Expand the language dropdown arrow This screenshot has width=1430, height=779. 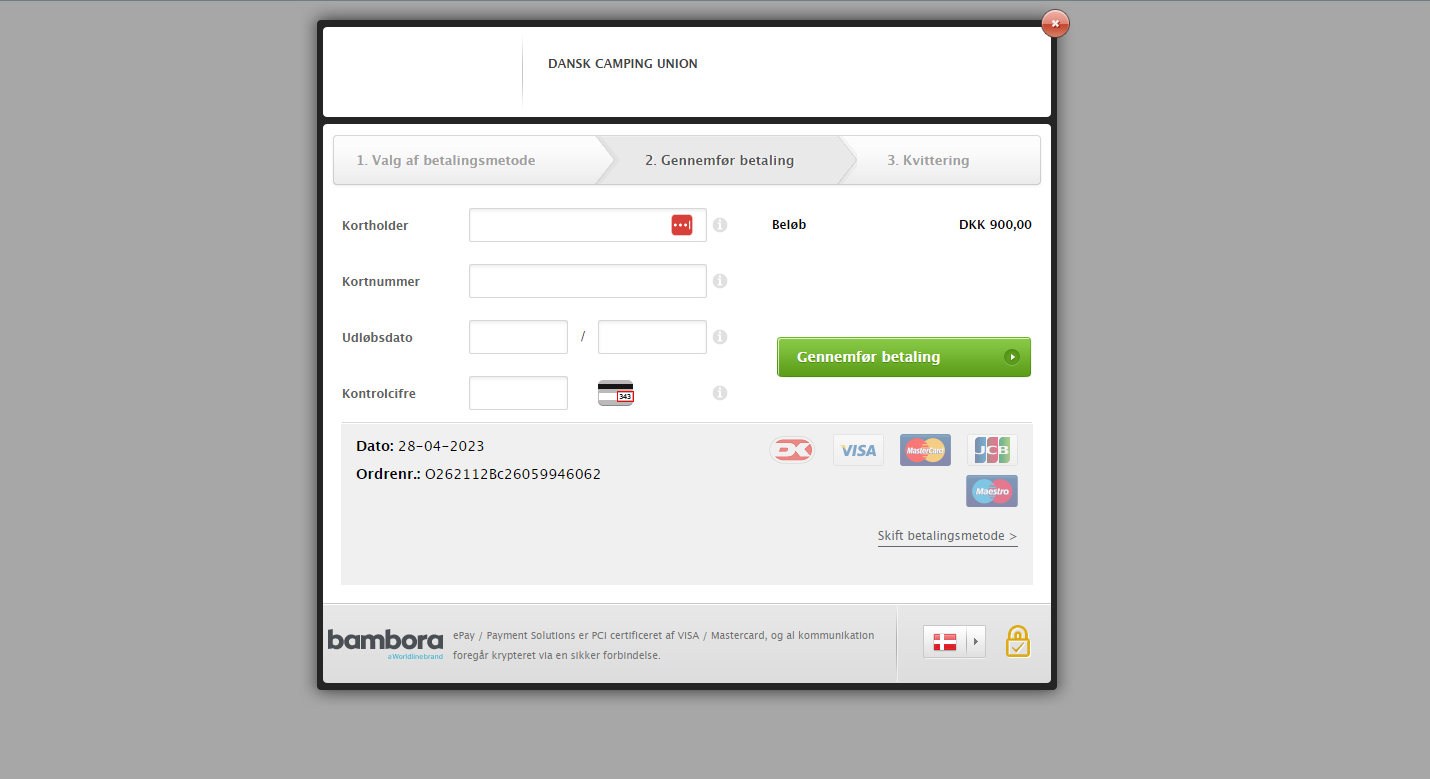pos(976,642)
